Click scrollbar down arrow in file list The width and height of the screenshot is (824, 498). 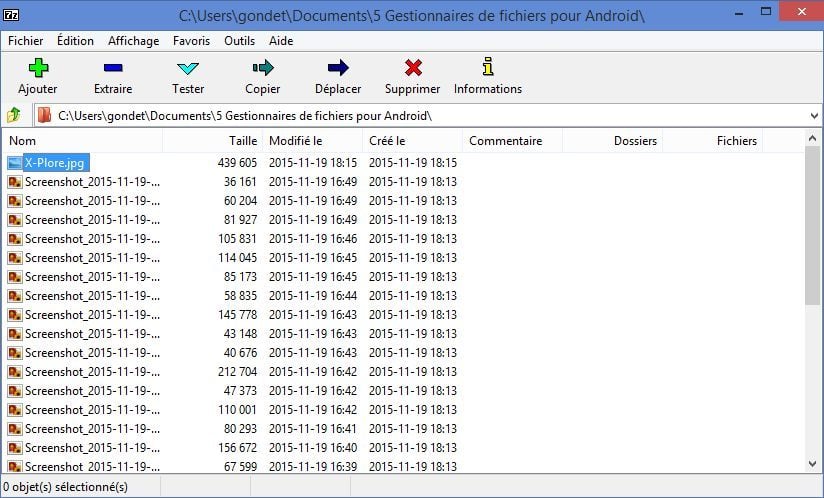(x=812, y=465)
